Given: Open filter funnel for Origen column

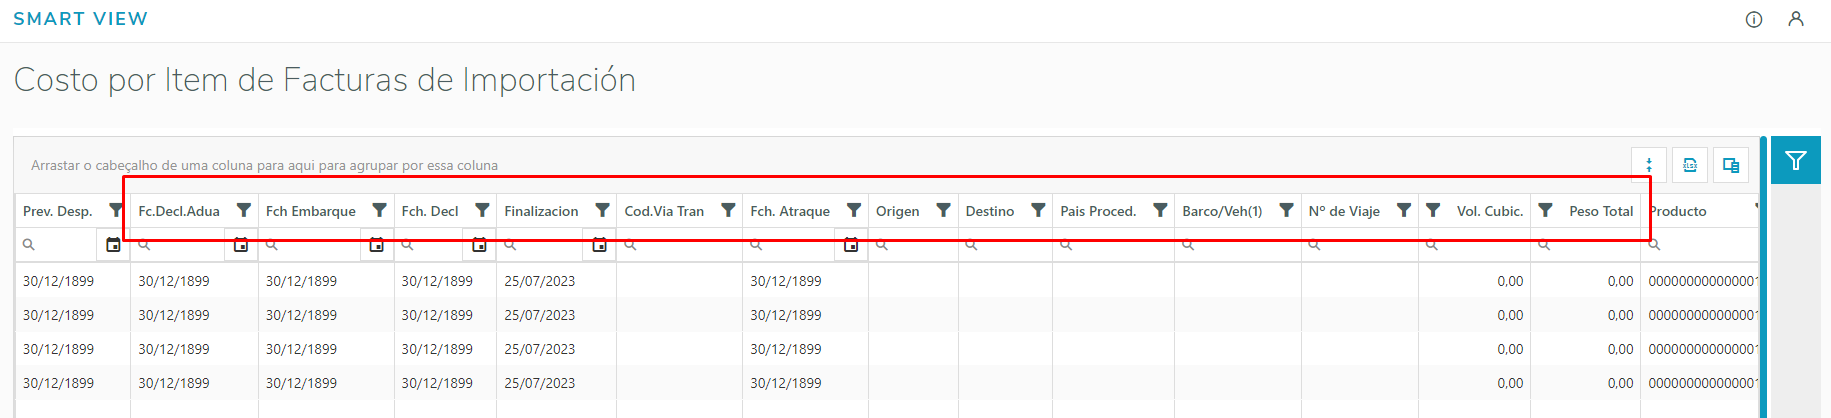Looking at the screenshot, I should click(x=943, y=210).
